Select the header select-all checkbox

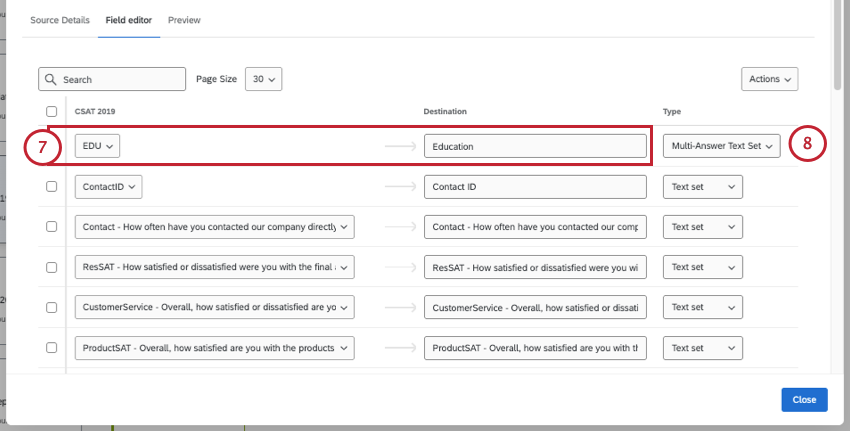click(x=52, y=112)
